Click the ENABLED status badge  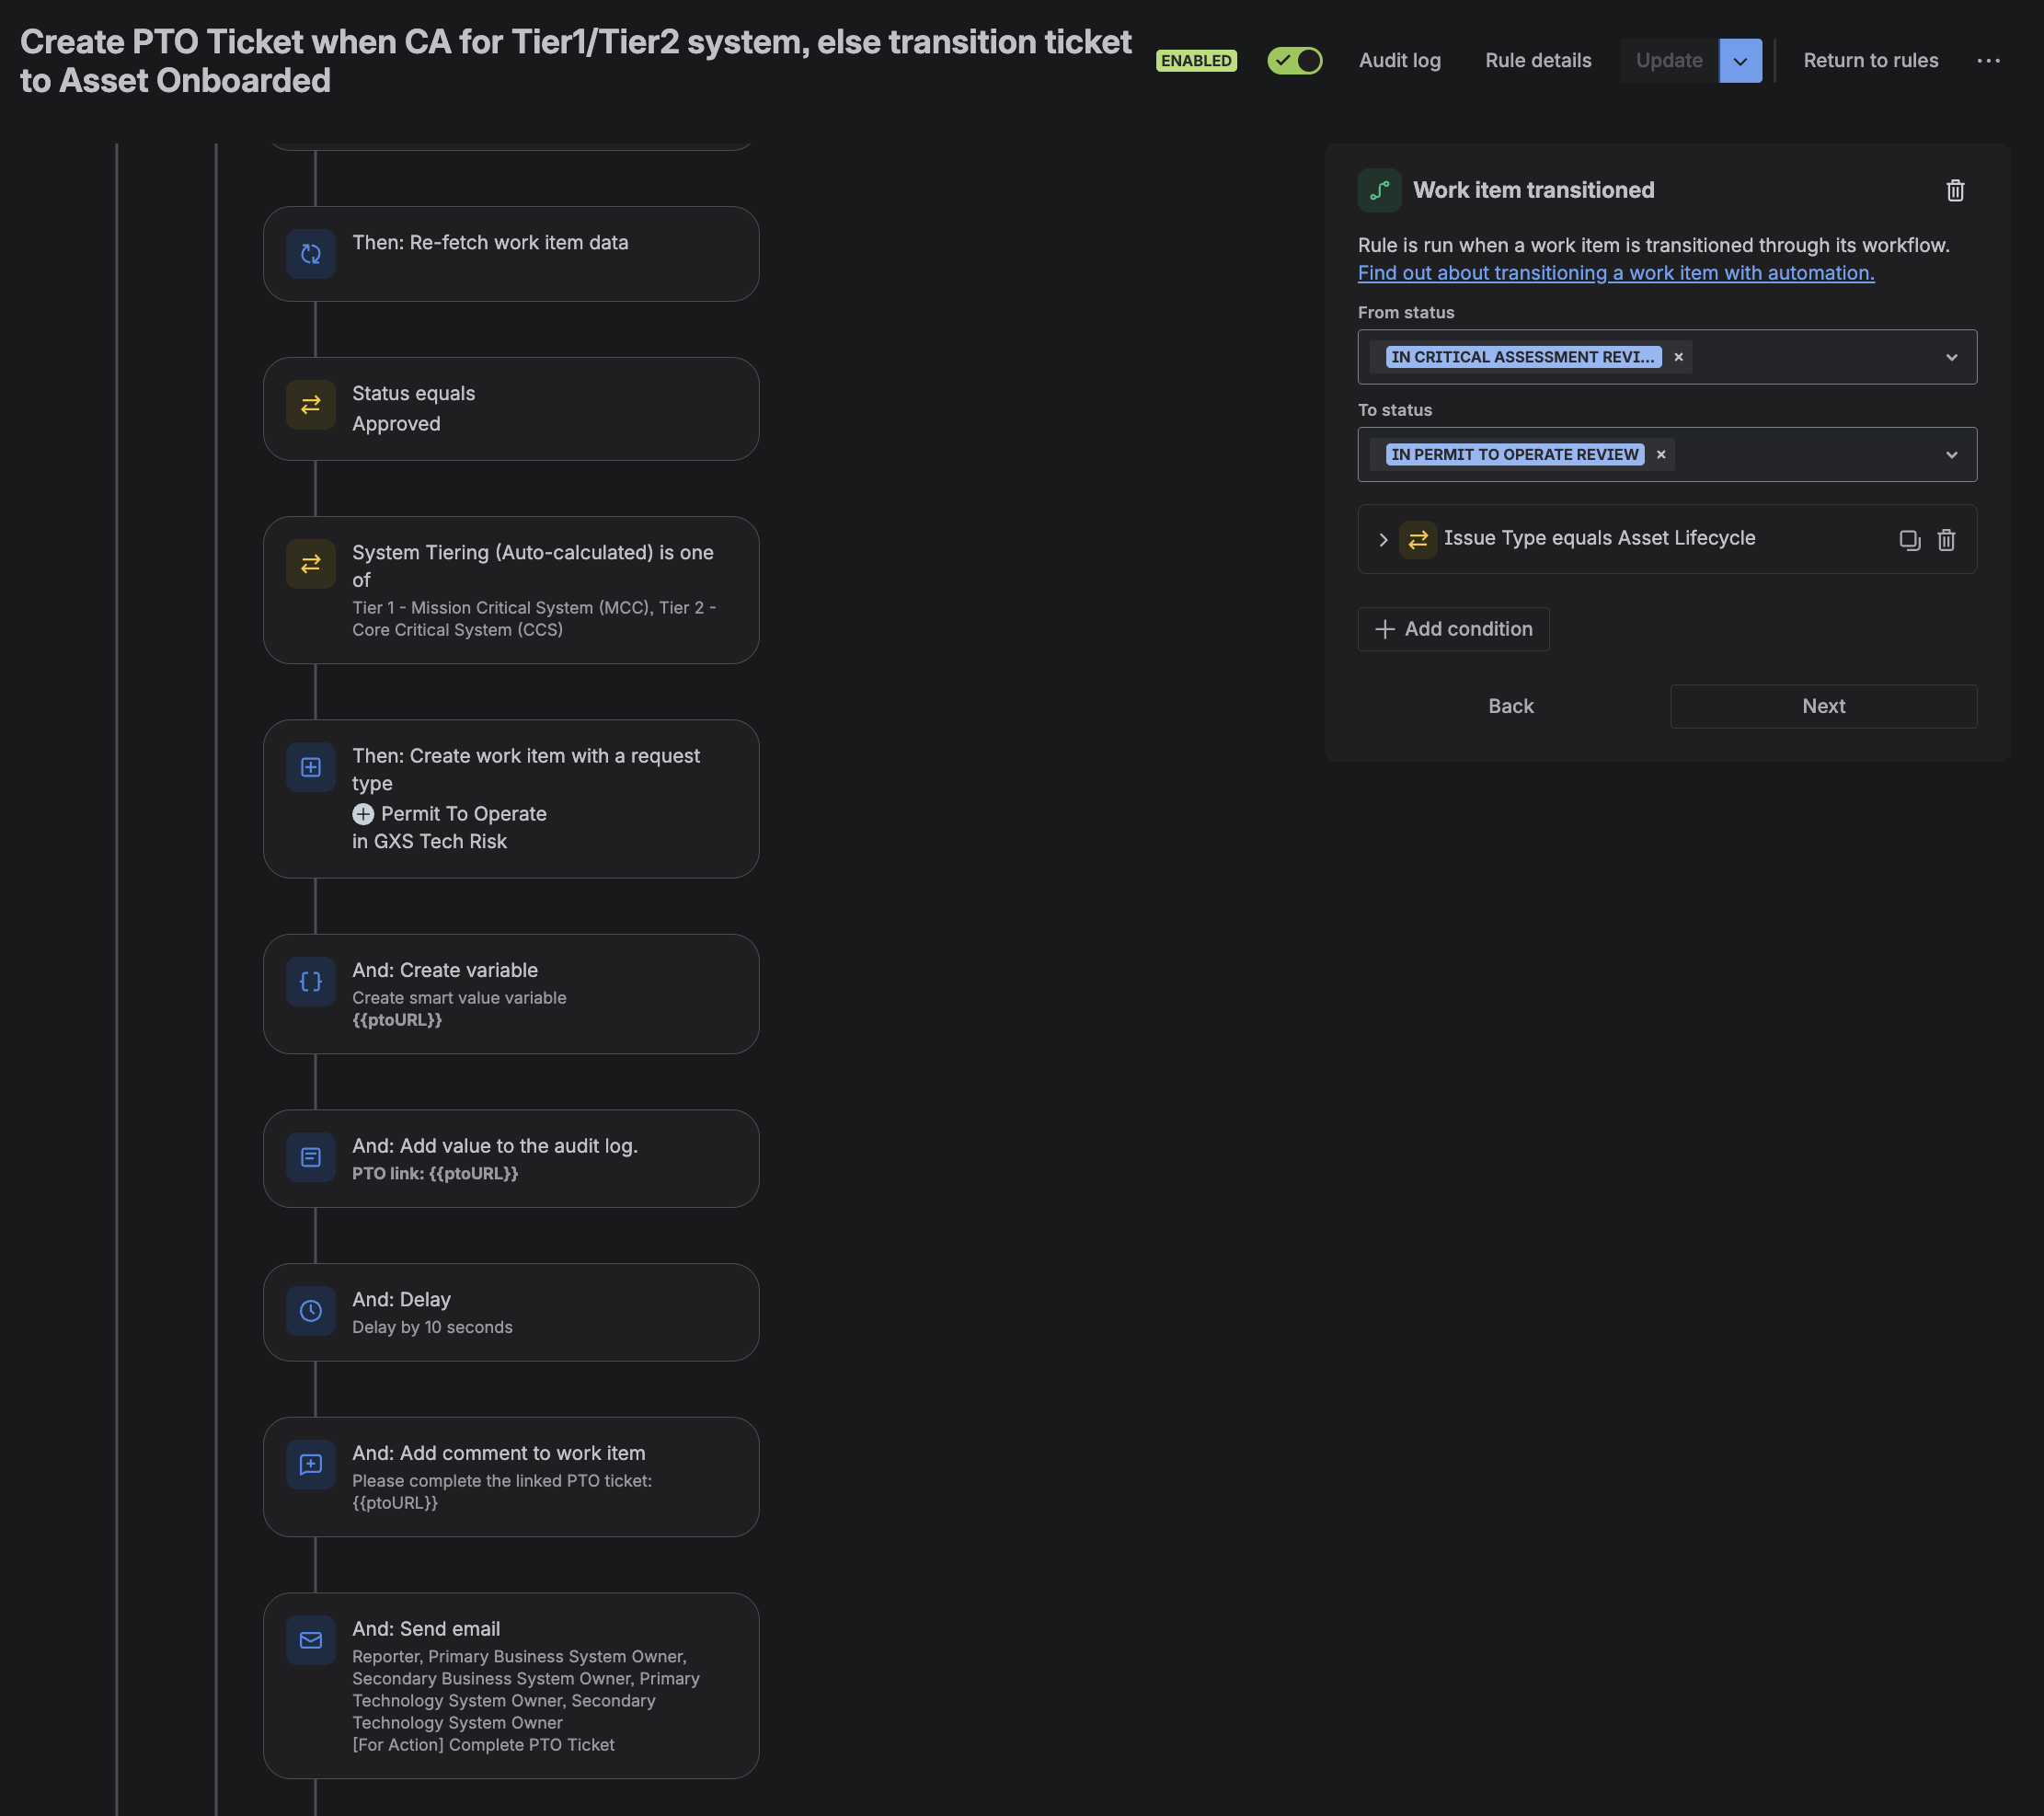(1196, 61)
